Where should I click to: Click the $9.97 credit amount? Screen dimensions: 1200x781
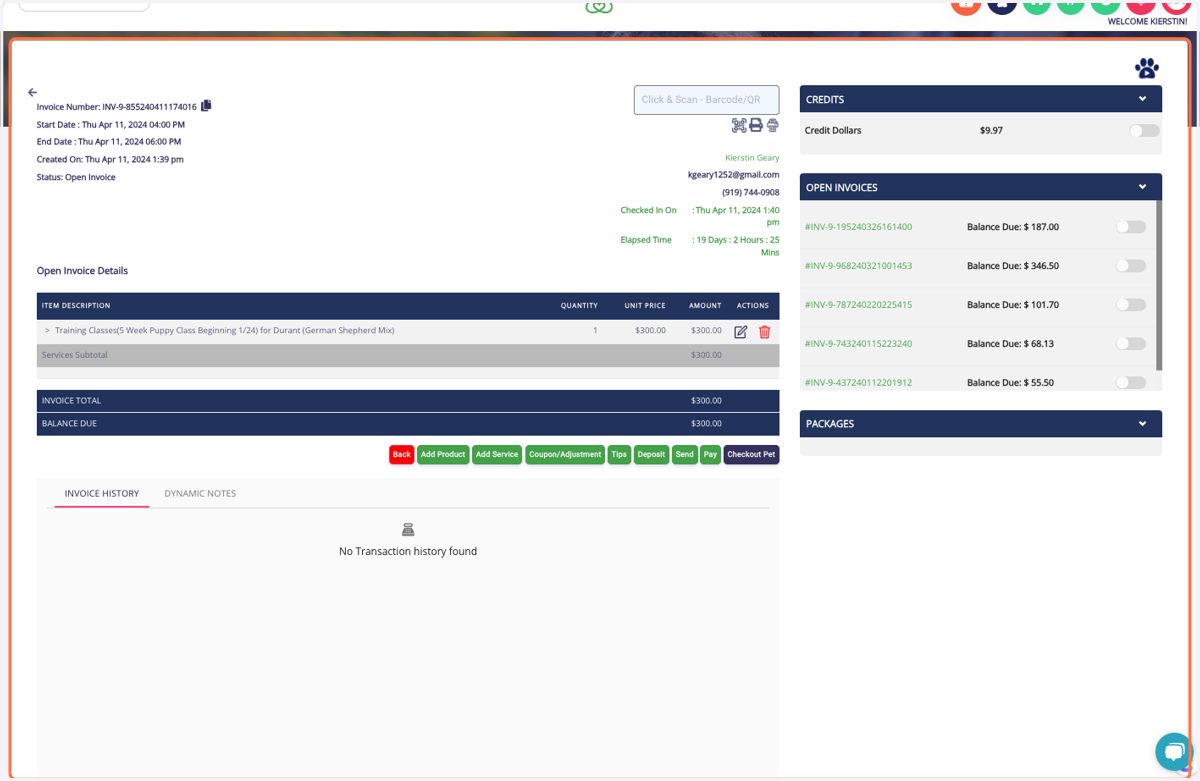[x=991, y=130]
